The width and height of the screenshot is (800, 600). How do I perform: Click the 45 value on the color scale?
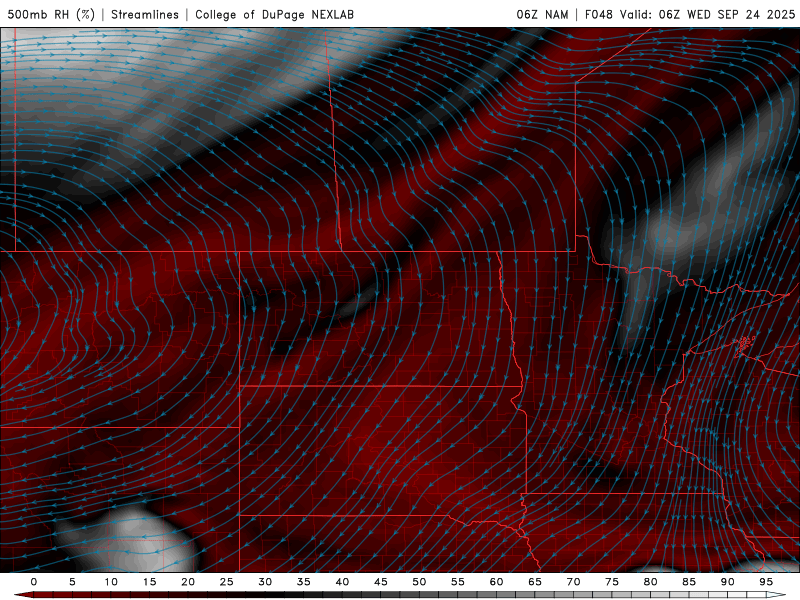coord(380,582)
